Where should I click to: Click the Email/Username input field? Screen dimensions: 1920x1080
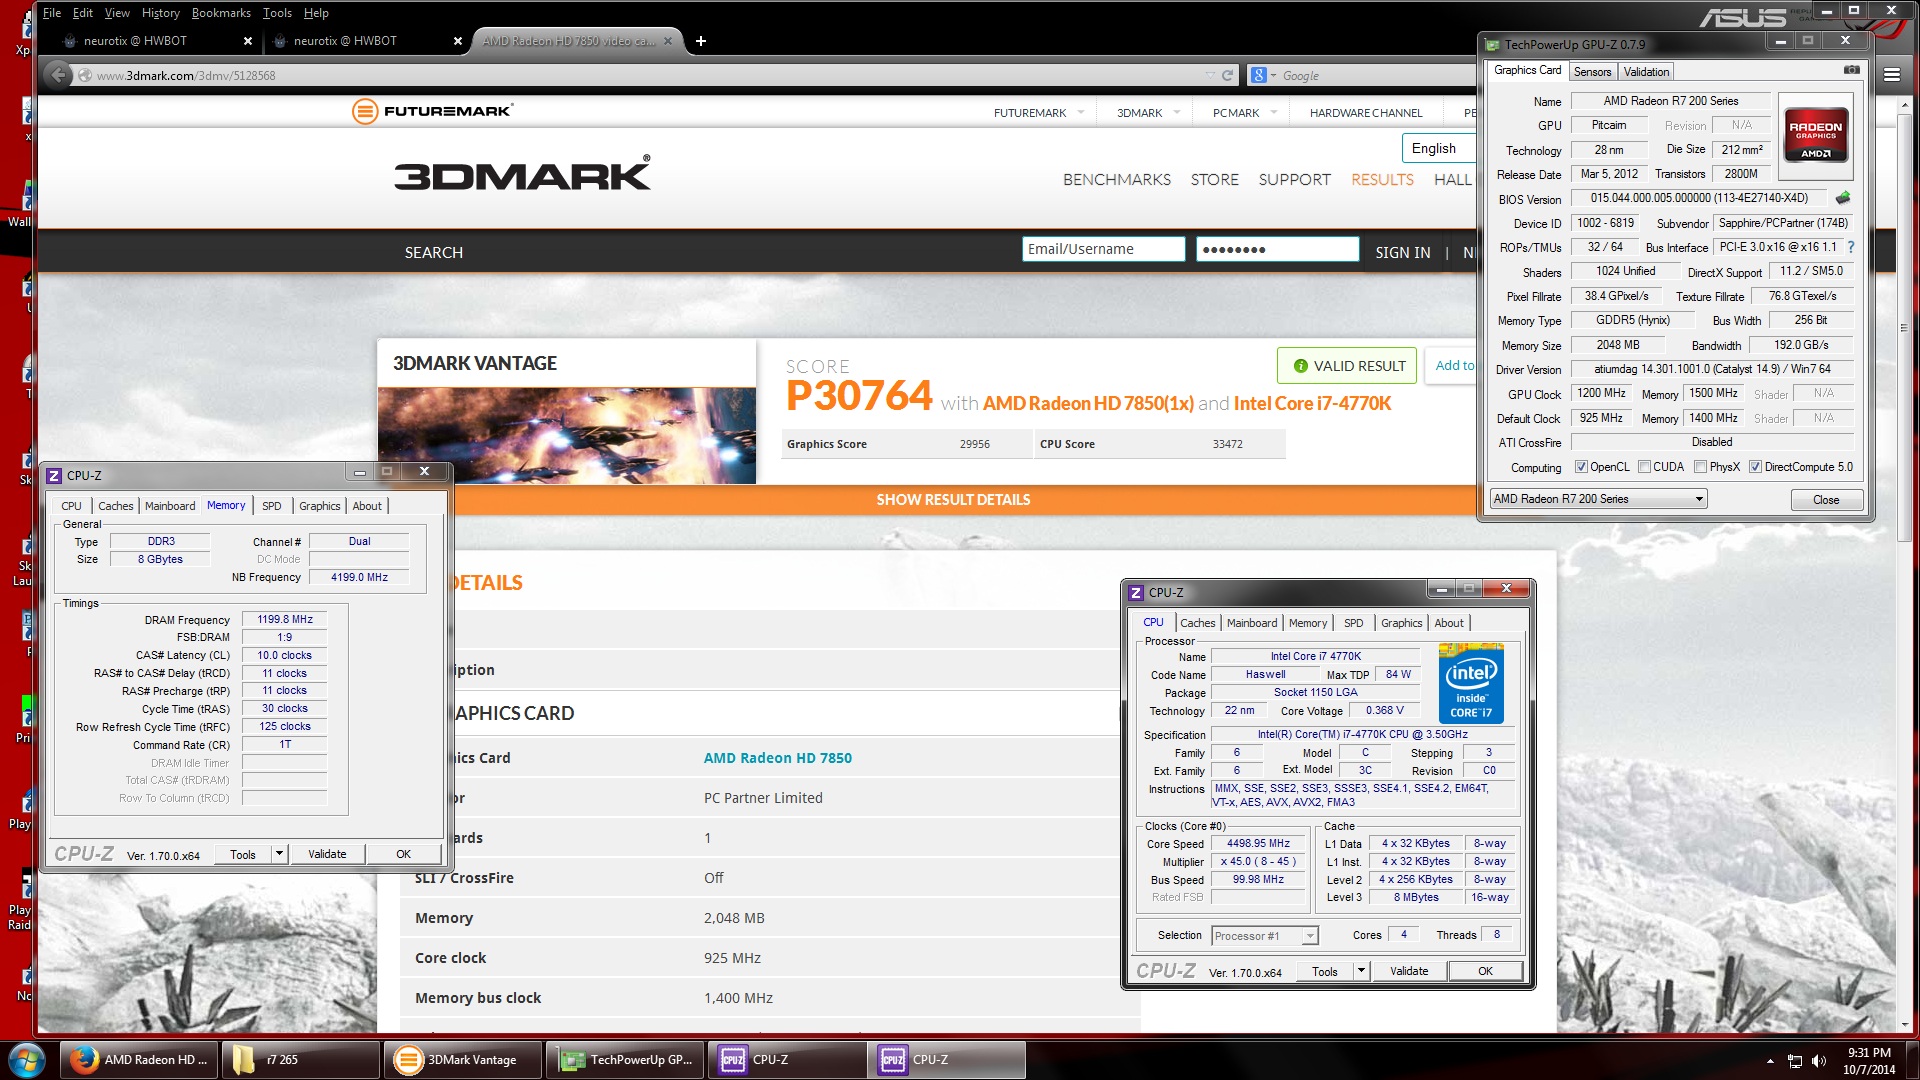[x=1103, y=249]
